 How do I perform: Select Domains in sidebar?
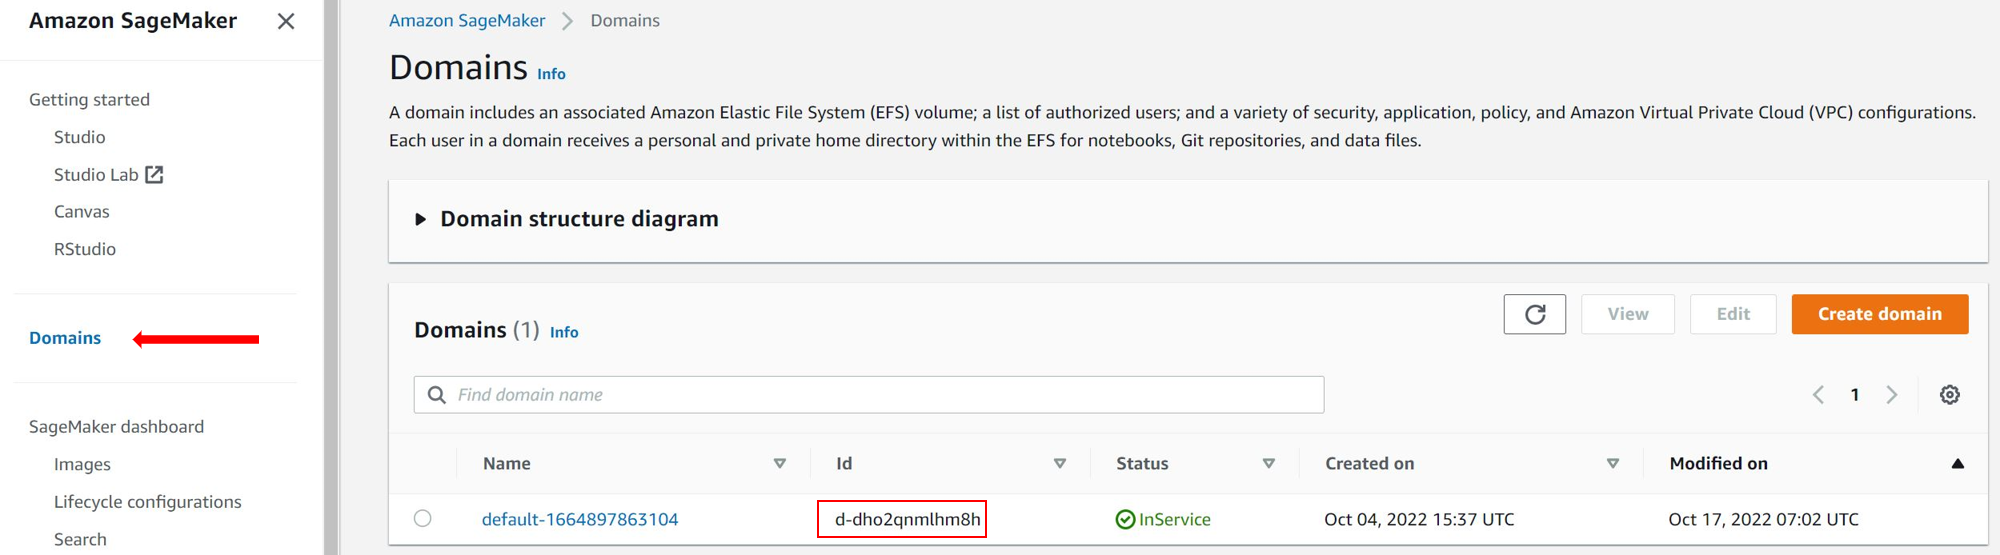click(x=65, y=338)
